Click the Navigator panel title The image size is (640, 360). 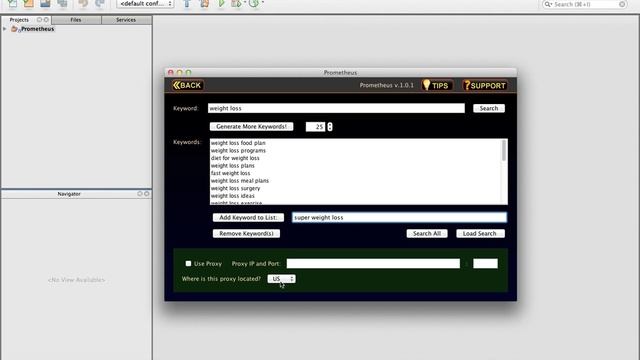tap(69, 194)
